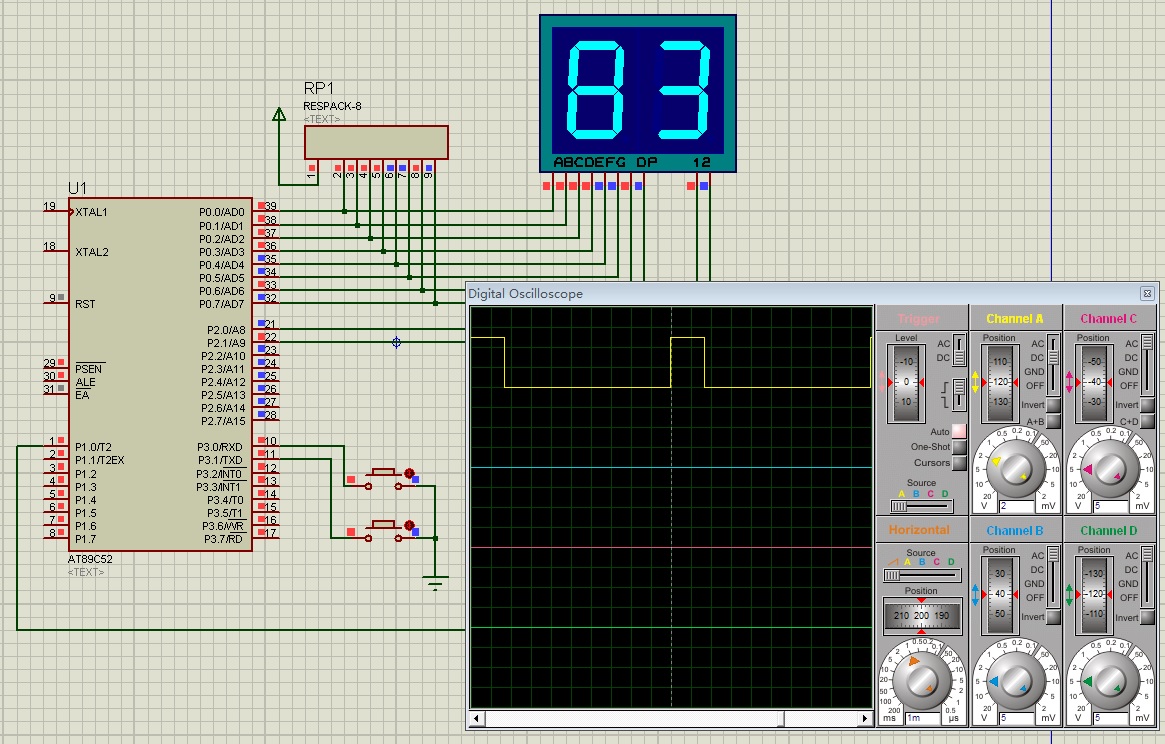Screen dimensions: 1165x744
Task: Enable One-Shot trigger mode
Action: 959,447
